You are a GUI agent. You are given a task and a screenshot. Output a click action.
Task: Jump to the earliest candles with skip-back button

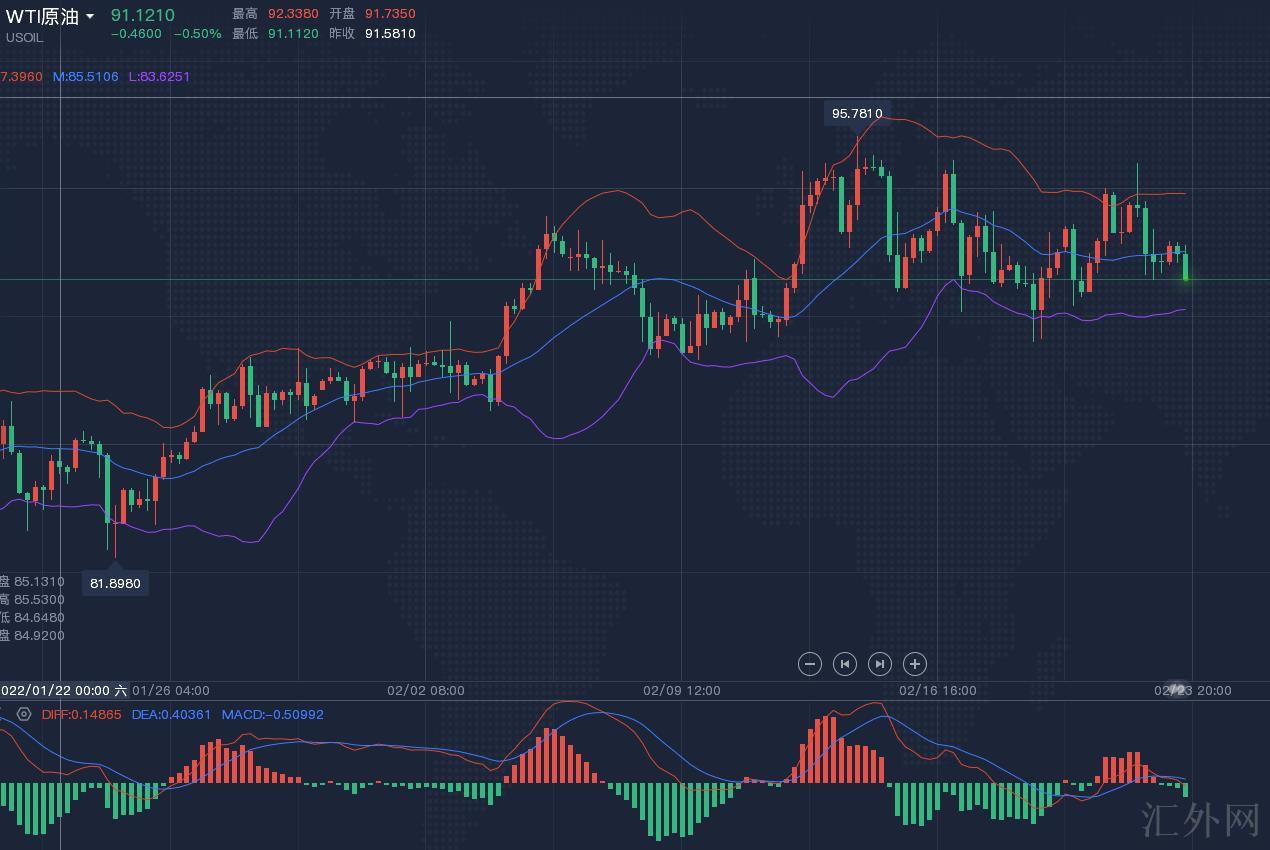point(845,664)
